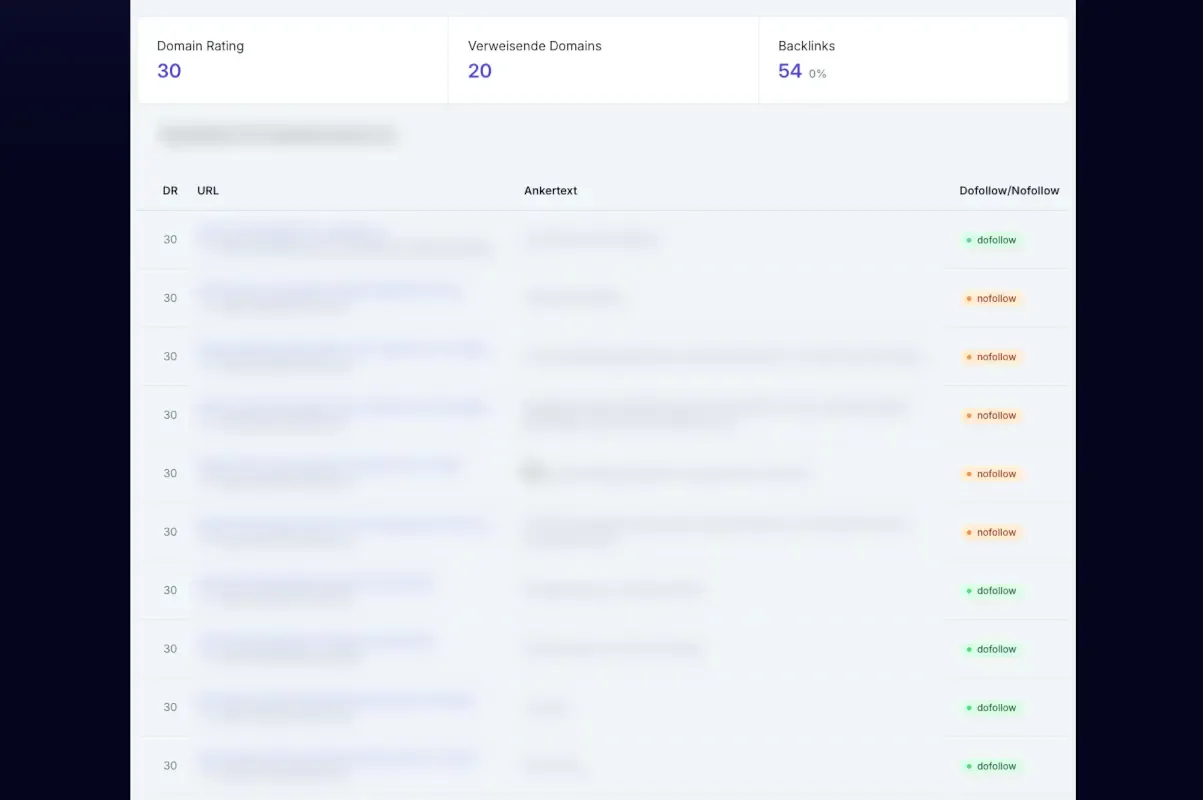Screen dimensions: 1203x800
Task: Click the green dofollow status dot in first row
Action: [970, 240]
